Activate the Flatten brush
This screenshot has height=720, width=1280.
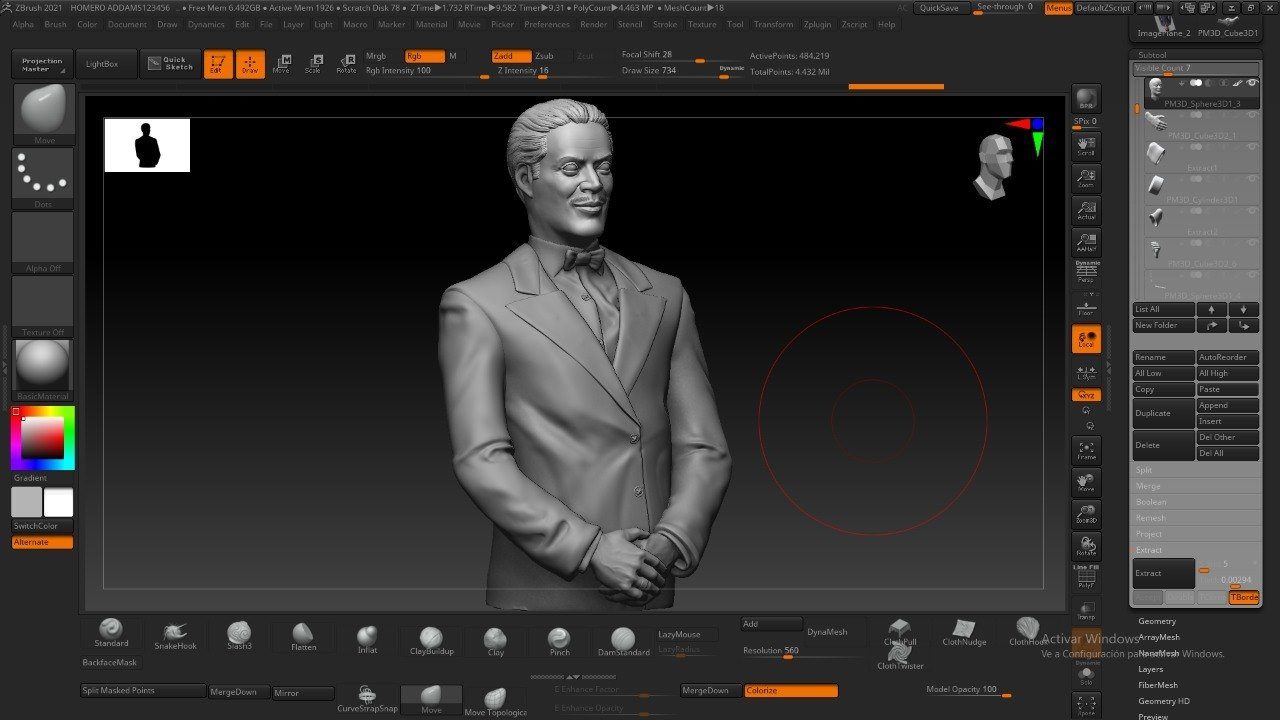click(x=302, y=634)
